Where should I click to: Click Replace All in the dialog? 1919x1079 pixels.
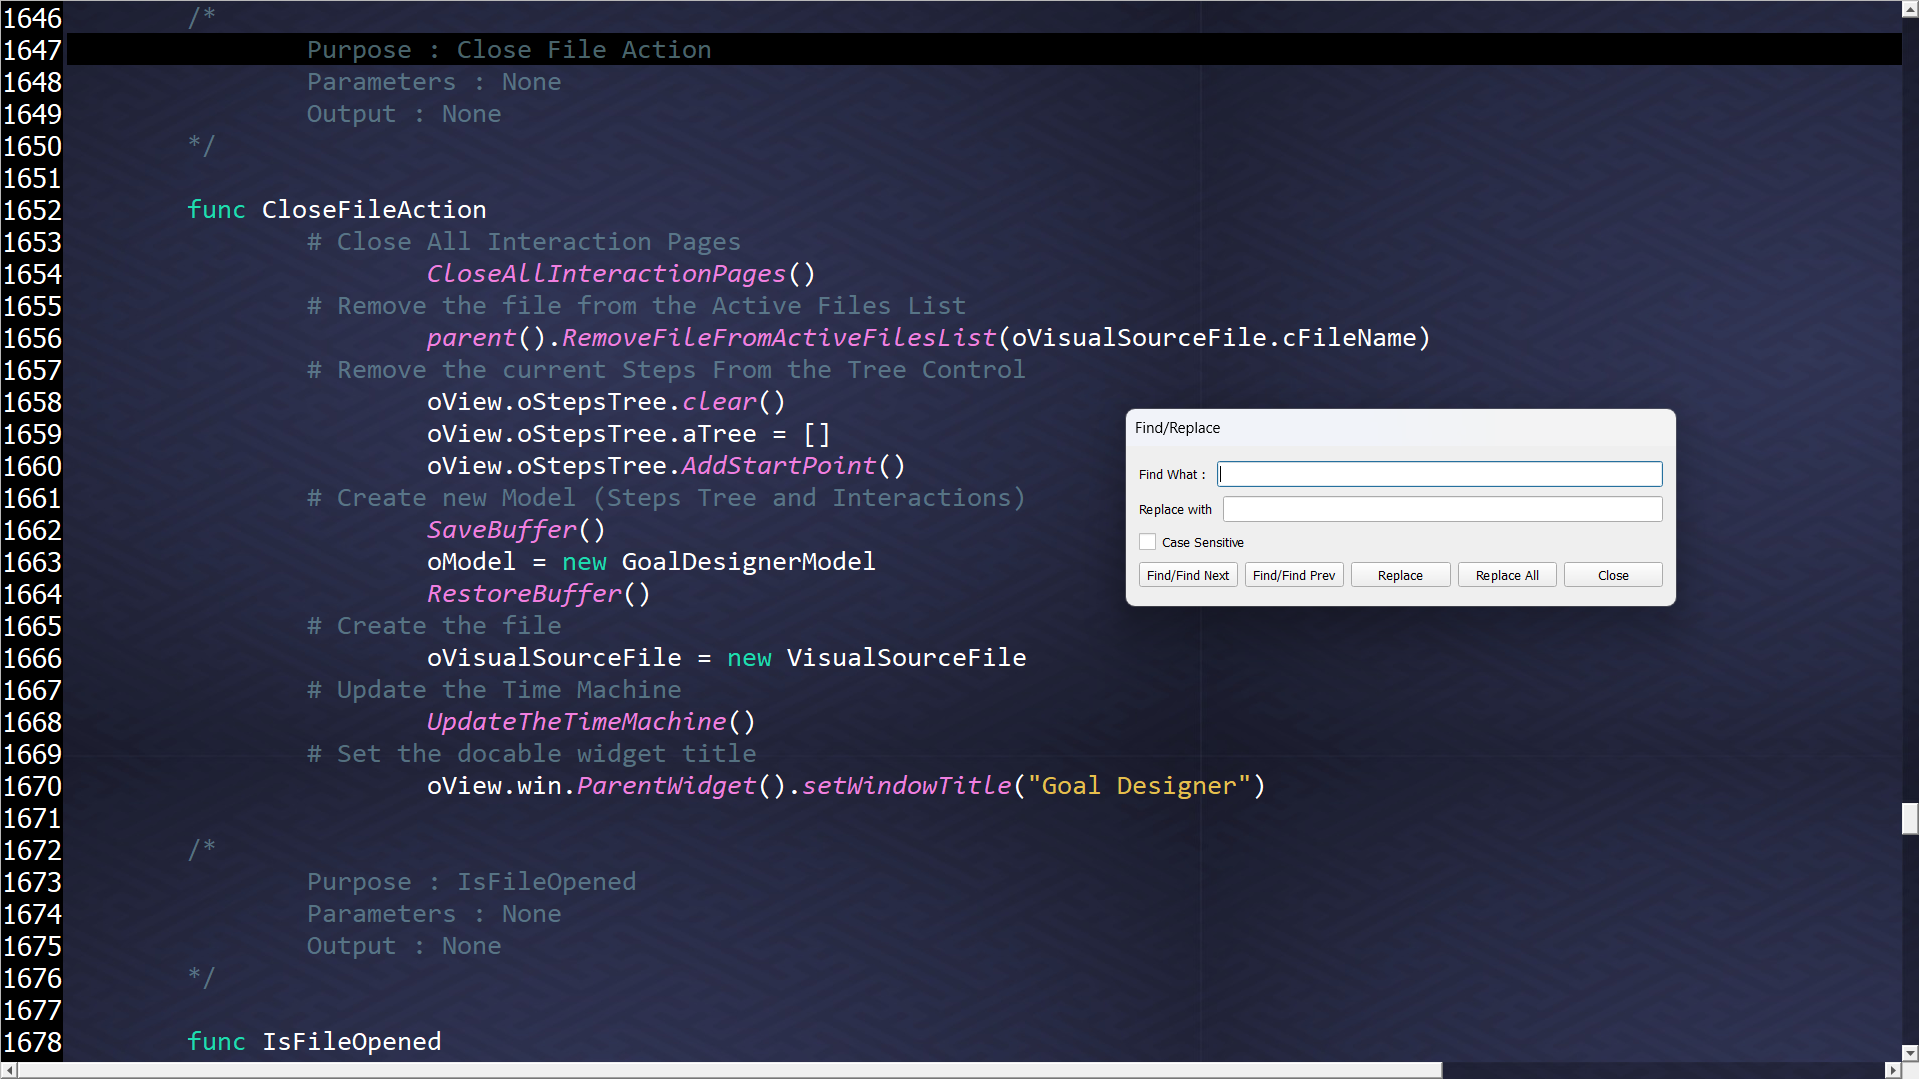[x=1506, y=575]
